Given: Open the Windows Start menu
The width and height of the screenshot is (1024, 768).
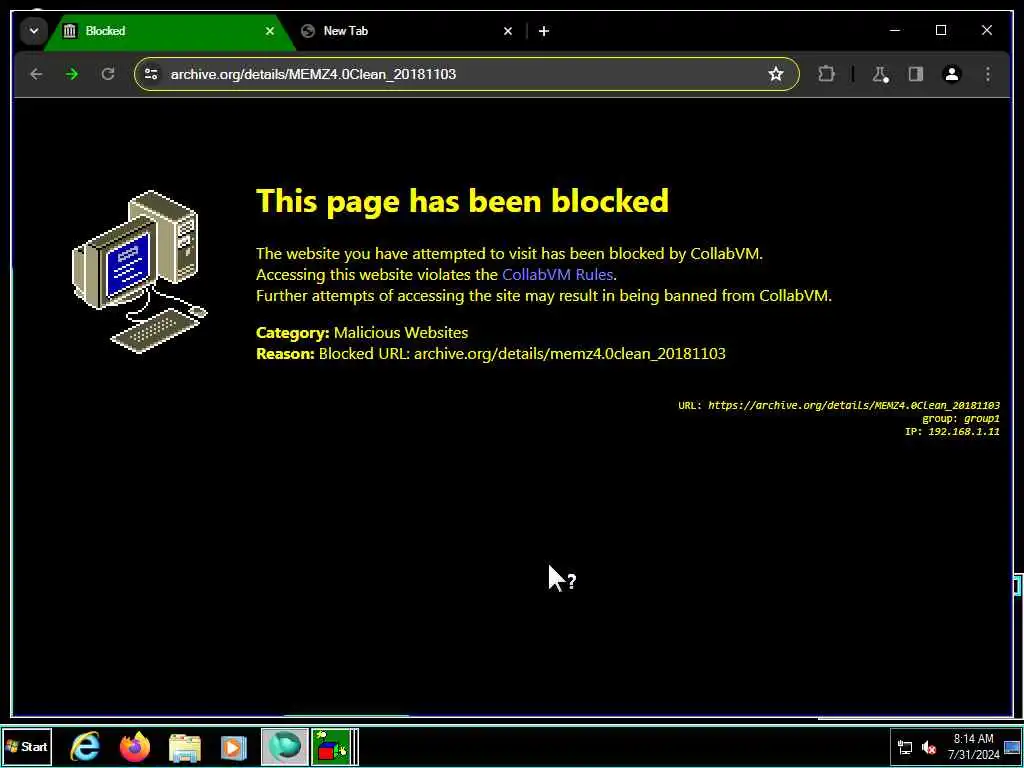Looking at the screenshot, I should pyautogui.click(x=27, y=747).
